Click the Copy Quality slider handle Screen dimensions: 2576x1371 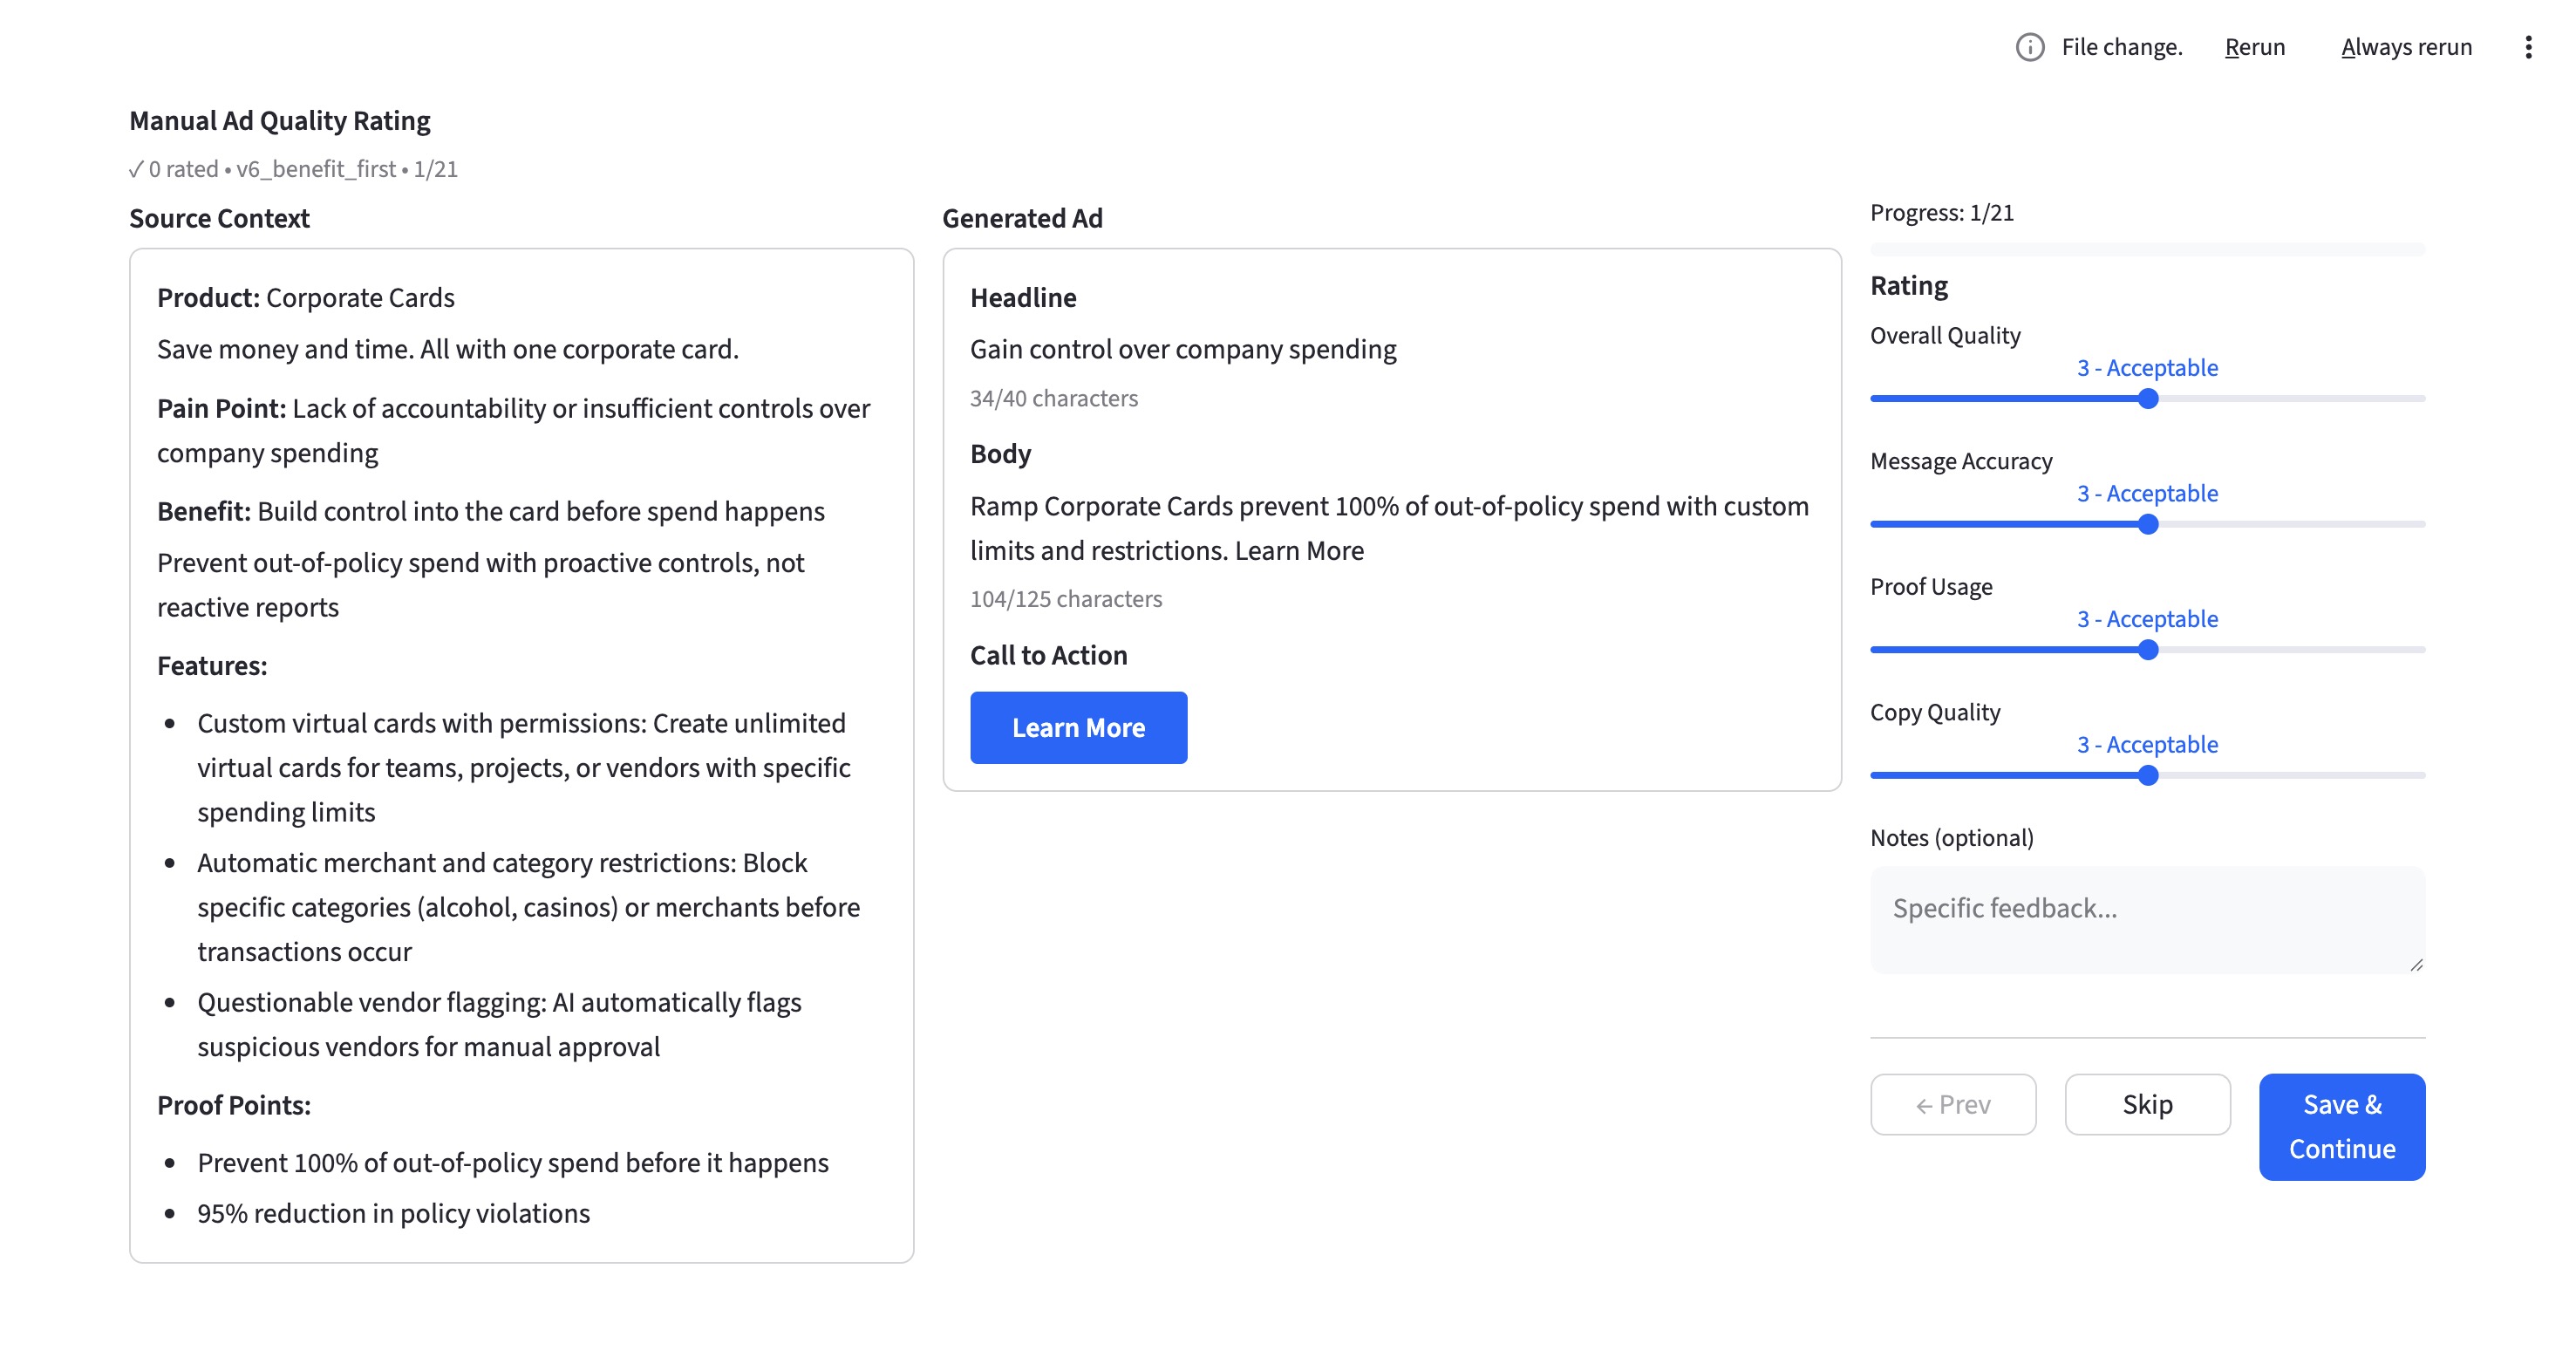coord(2147,776)
